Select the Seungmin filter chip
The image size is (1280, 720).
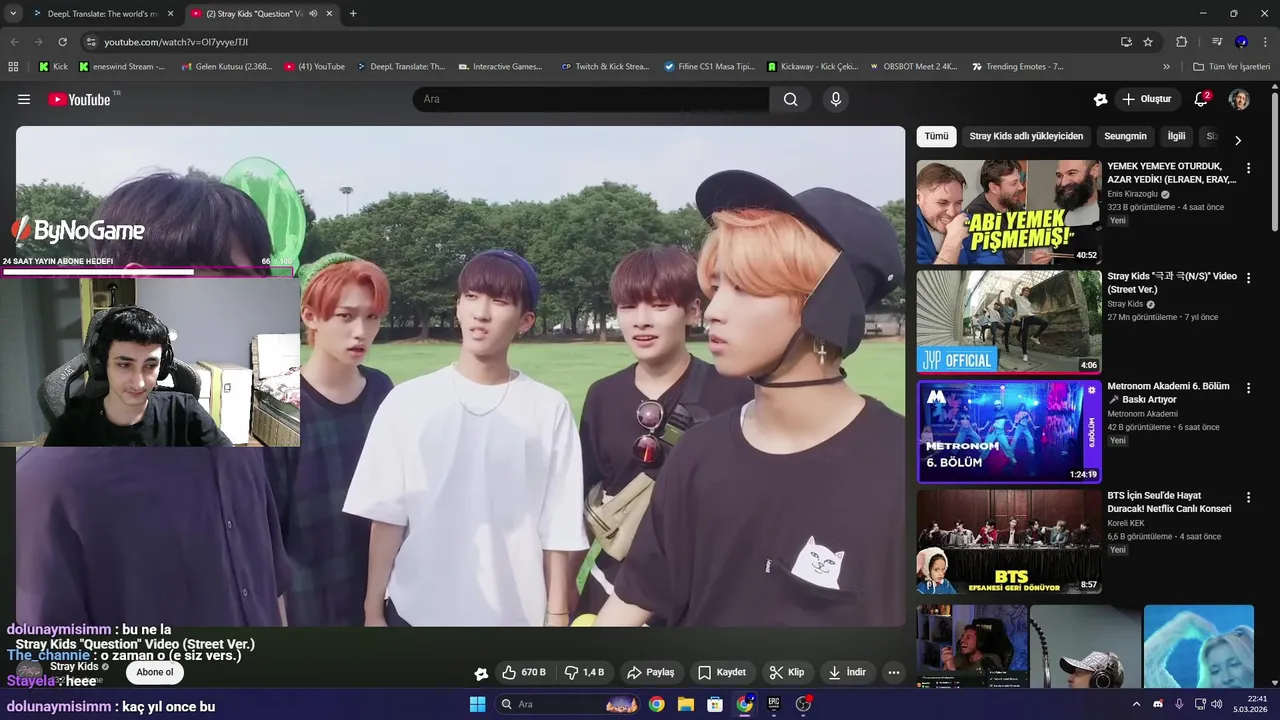(1125, 136)
